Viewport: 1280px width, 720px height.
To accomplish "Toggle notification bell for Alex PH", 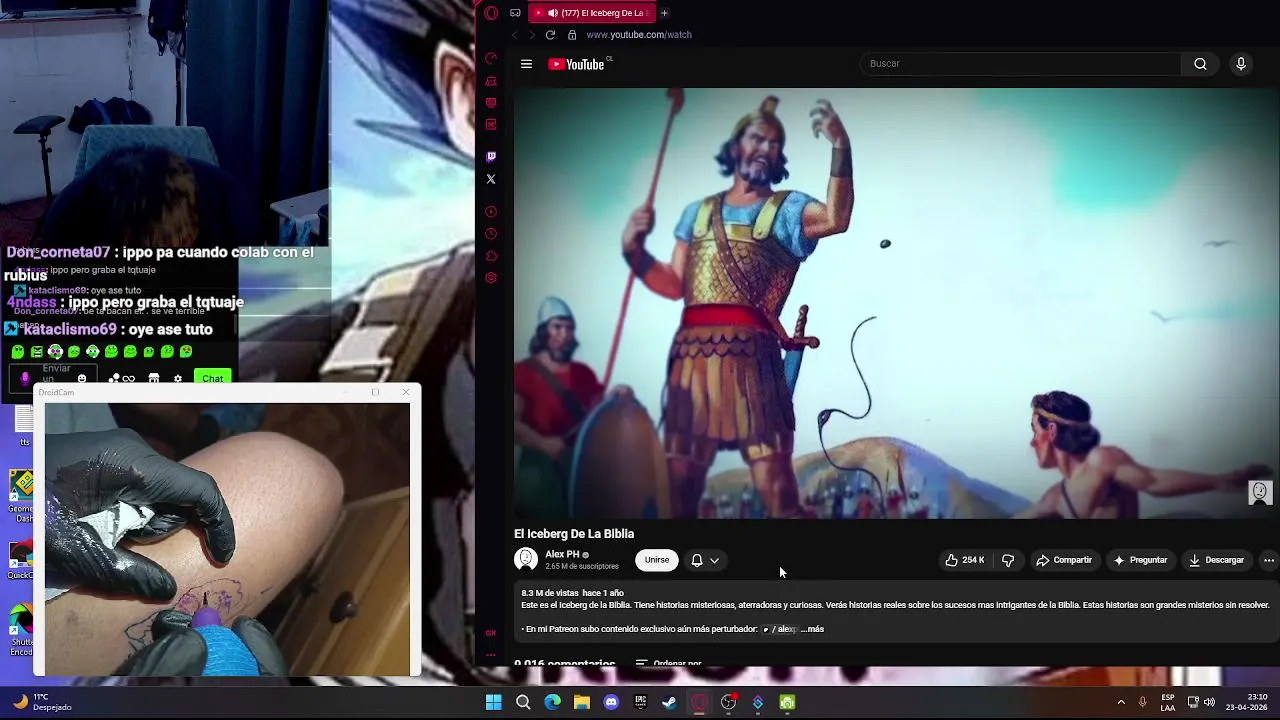I will pos(697,560).
